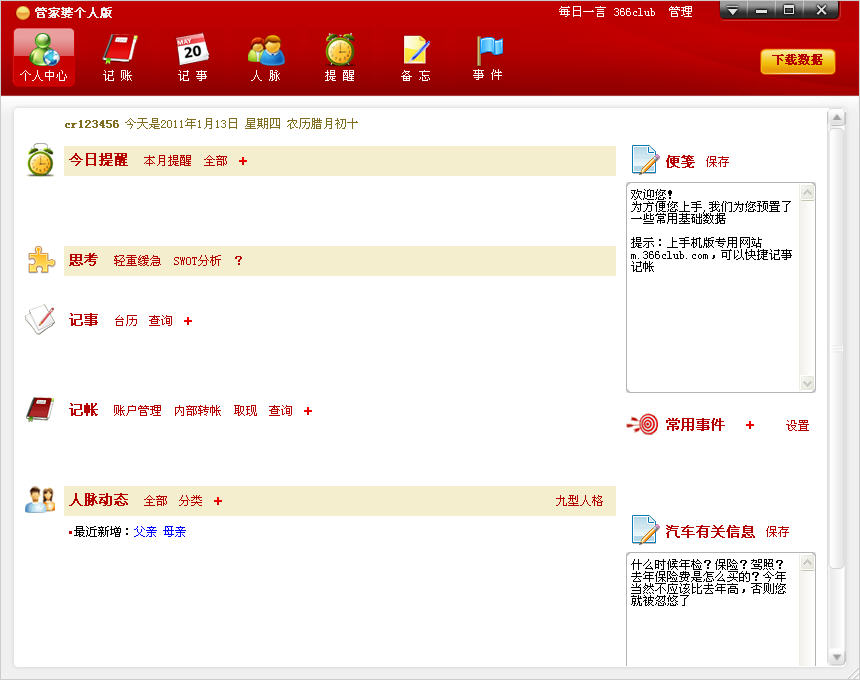The height and width of the screenshot is (680, 860).
Task: Open title bar dropdown arrow button
Action: pos(733,11)
